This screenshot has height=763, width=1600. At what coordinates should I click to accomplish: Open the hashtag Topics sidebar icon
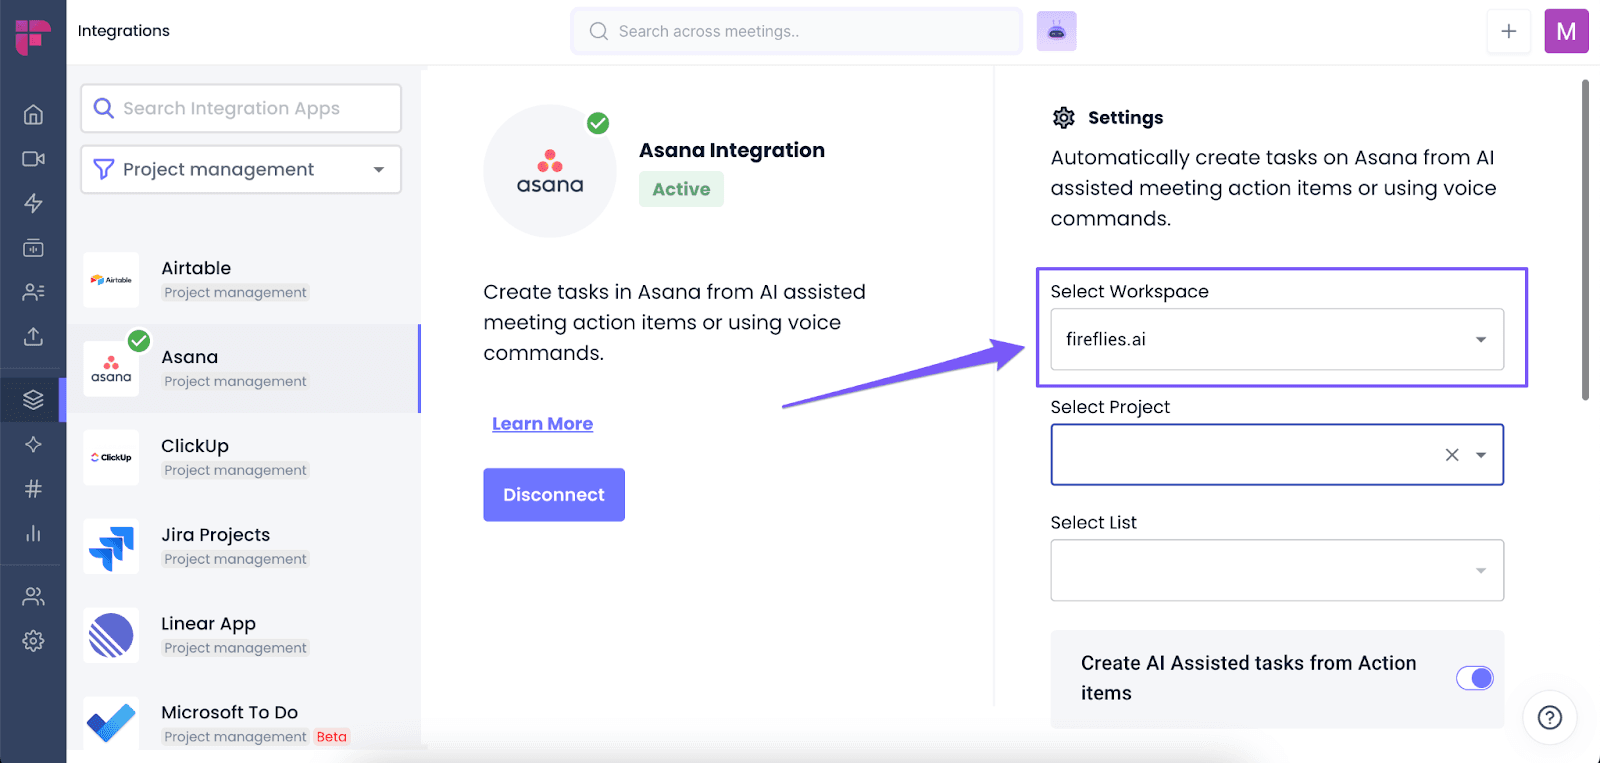click(33, 489)
